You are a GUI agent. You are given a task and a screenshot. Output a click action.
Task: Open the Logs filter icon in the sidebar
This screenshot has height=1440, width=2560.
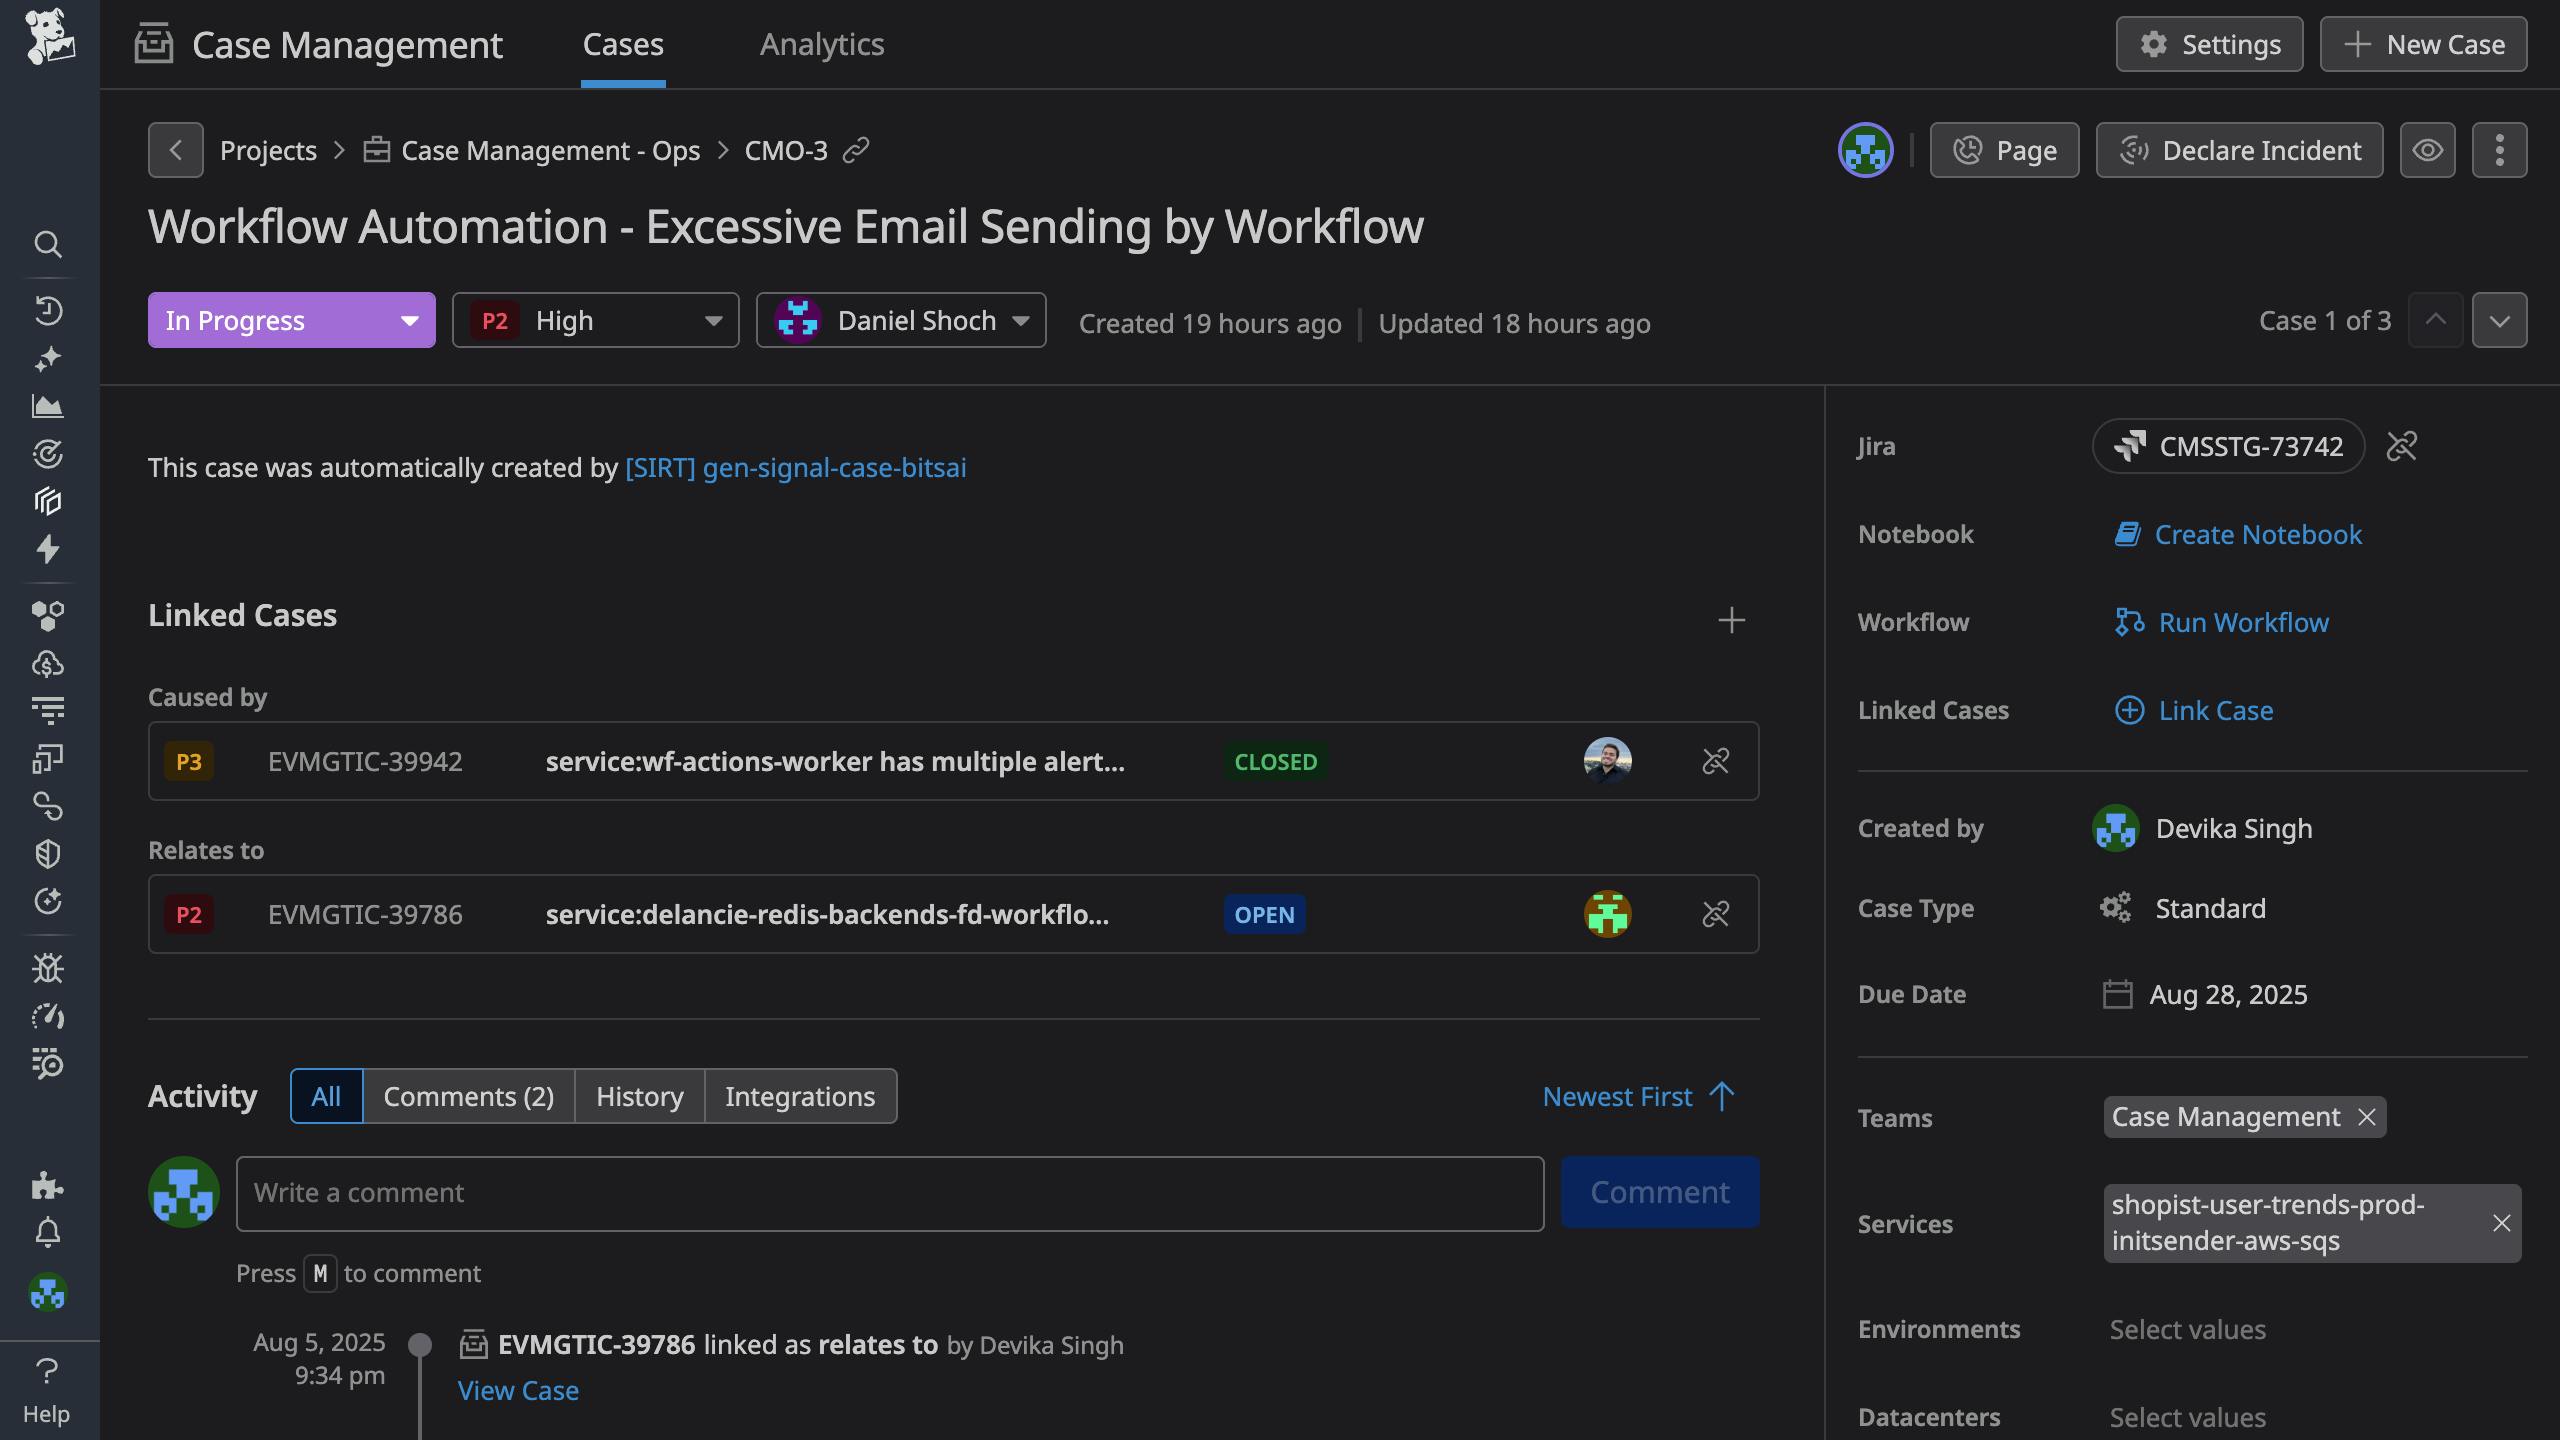pos(48,710)
